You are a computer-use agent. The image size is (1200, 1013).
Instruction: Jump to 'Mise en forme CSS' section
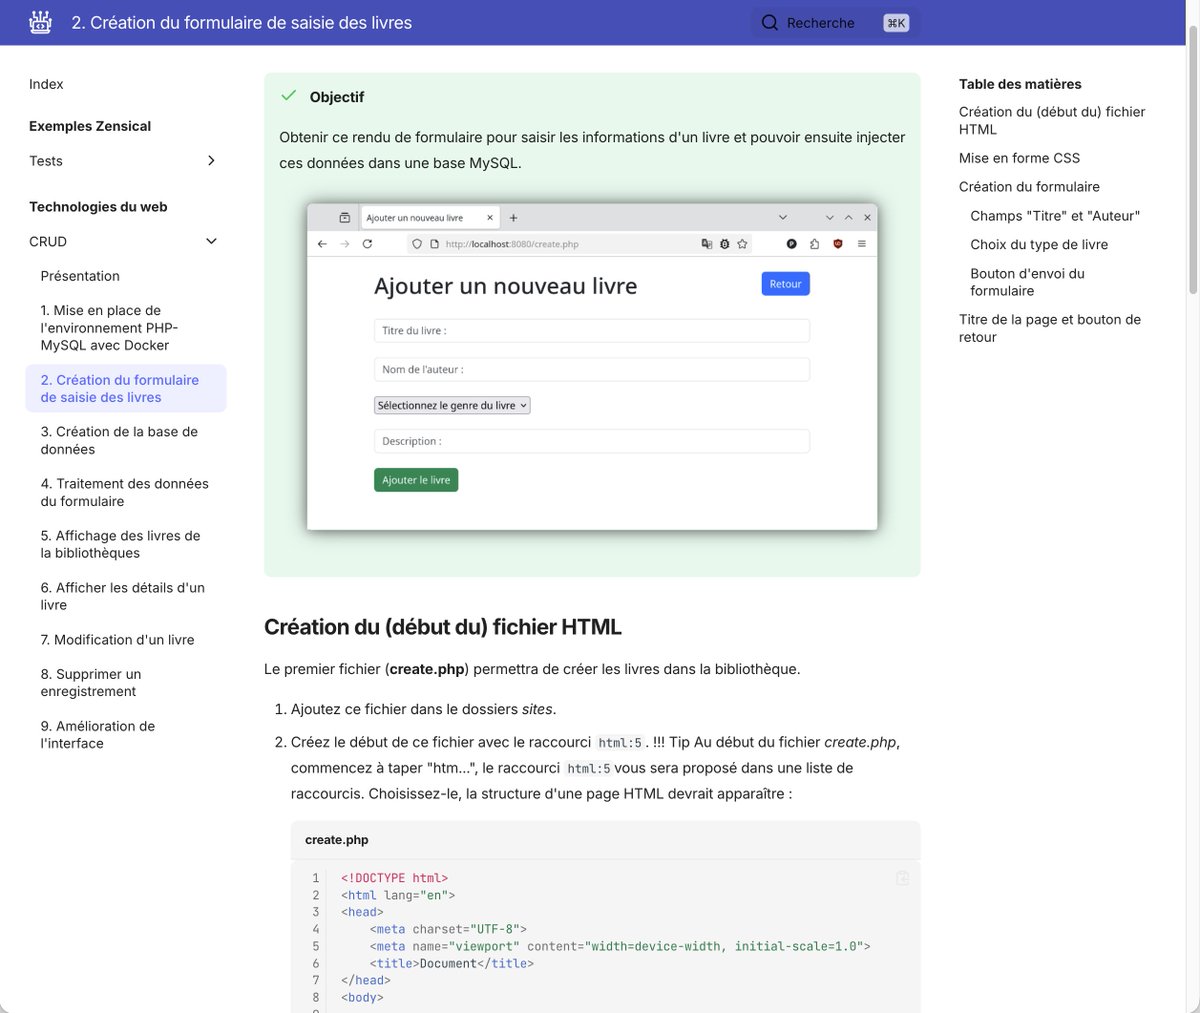click(x=1019, y=158)
